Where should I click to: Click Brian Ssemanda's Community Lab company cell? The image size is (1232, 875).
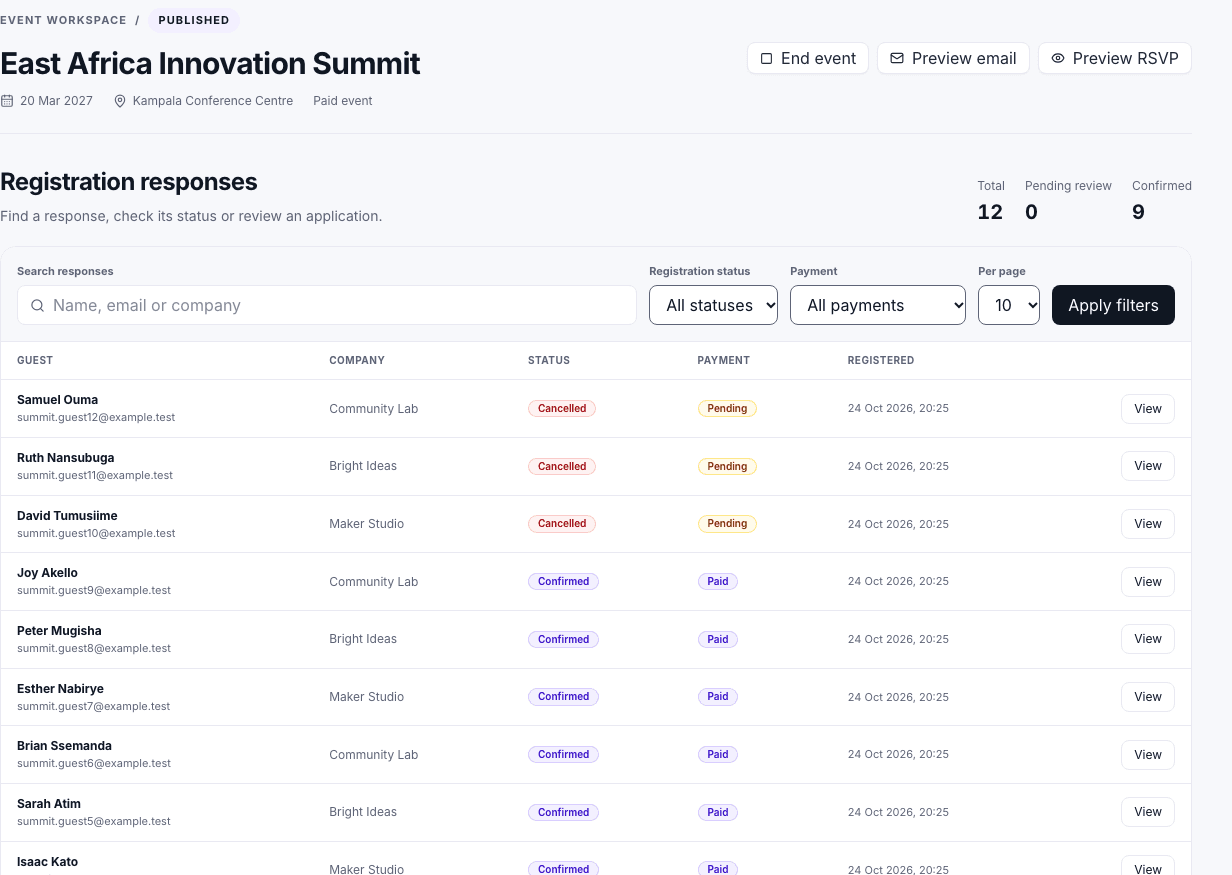374,755
